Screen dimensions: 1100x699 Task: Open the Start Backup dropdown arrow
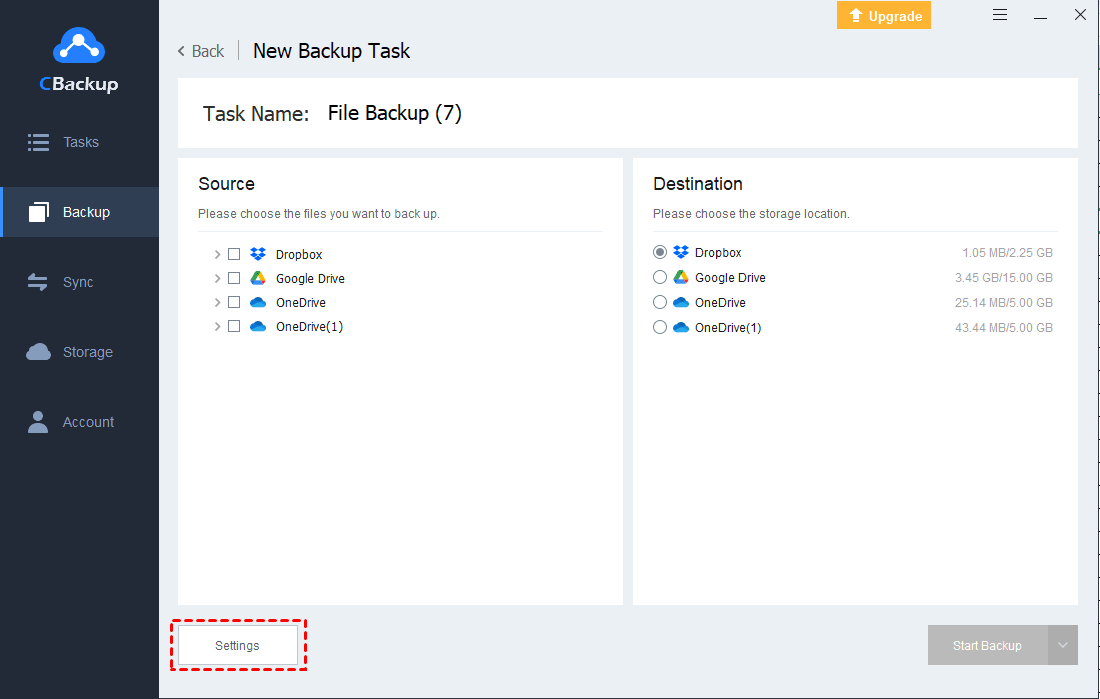[x=1063, y=645]
